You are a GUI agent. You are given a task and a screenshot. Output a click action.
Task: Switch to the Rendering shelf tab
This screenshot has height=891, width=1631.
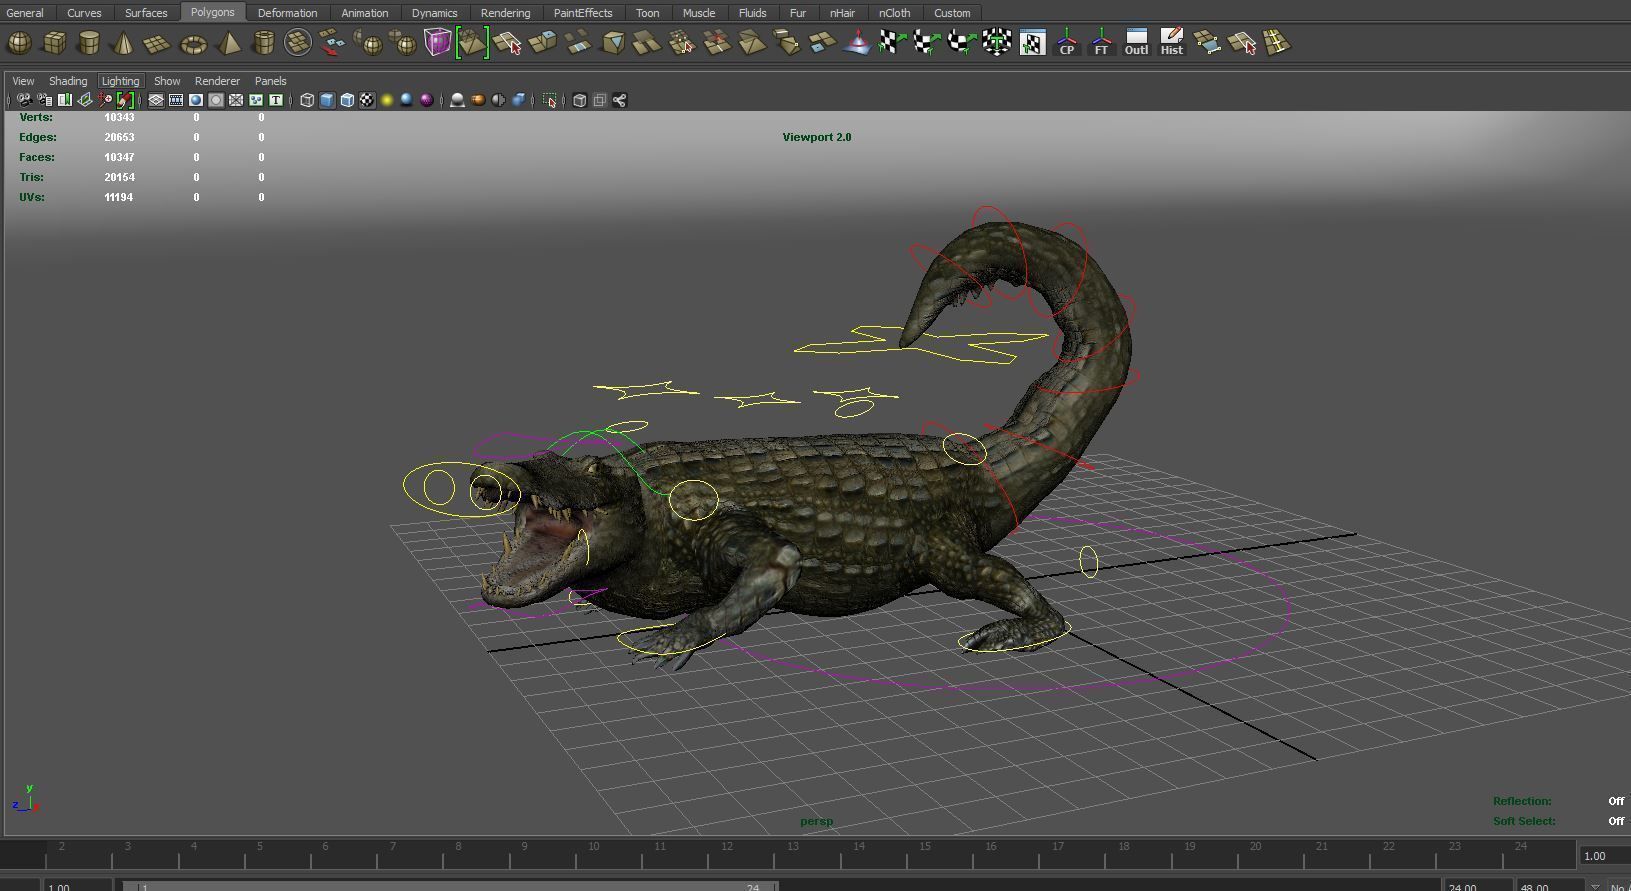505,13
